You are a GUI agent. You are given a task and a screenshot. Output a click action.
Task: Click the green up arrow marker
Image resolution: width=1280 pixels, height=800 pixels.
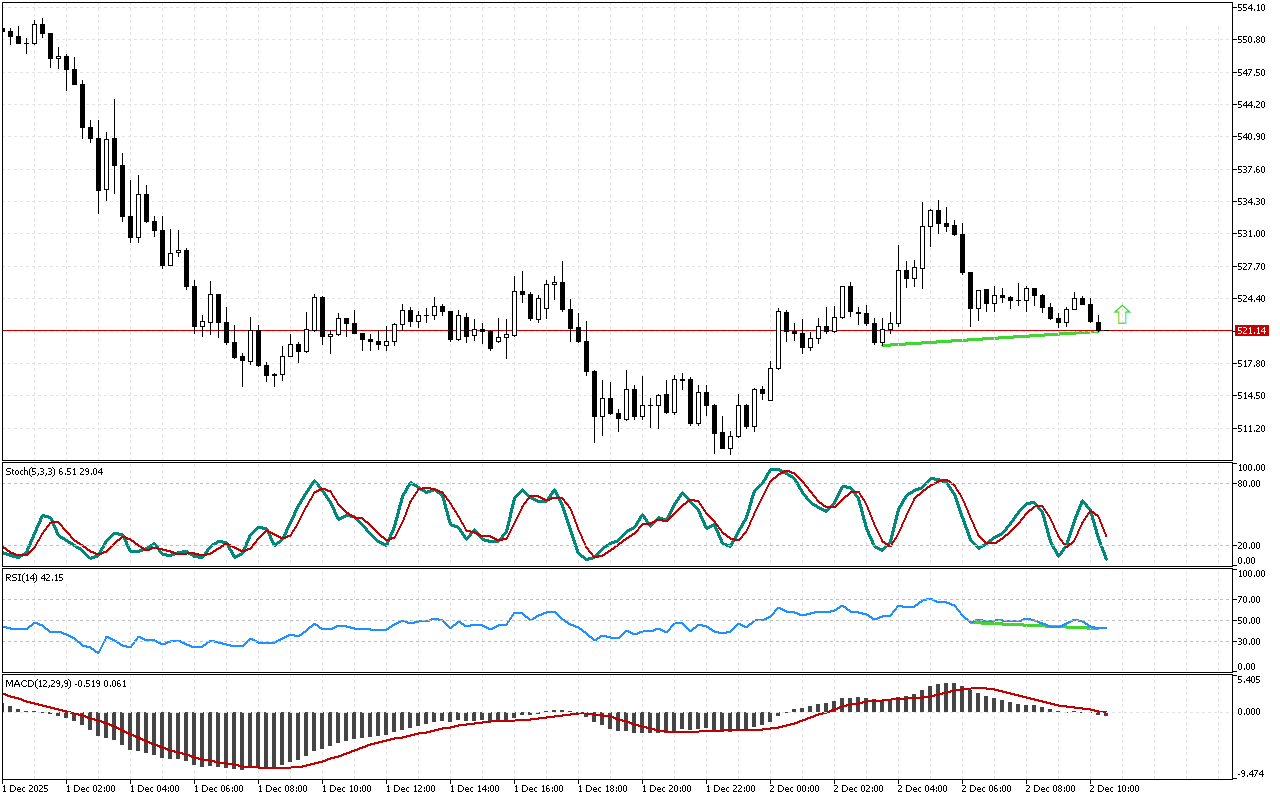click(x=1122, y=314)
